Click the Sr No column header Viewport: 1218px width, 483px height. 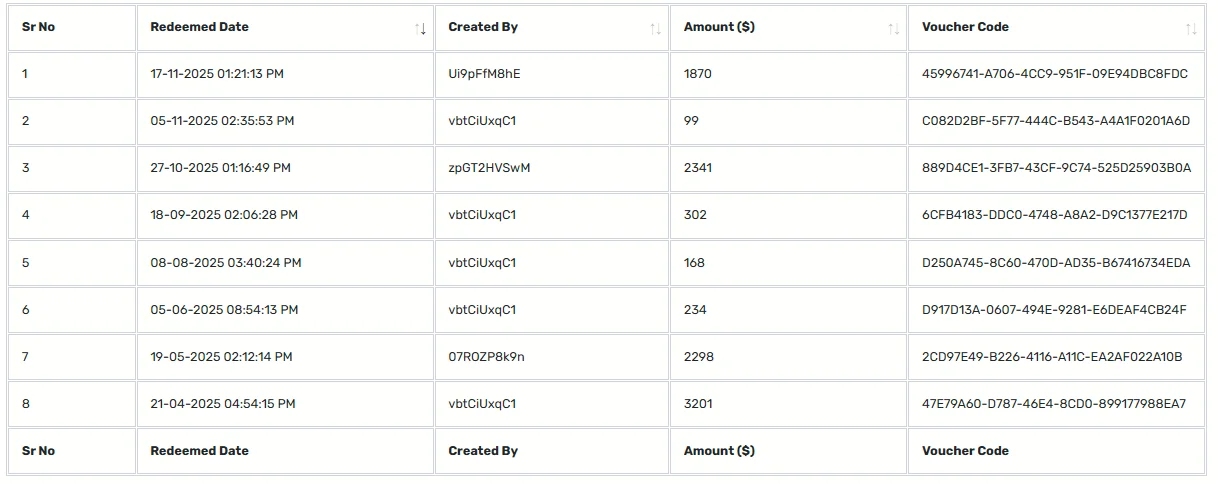72,28
